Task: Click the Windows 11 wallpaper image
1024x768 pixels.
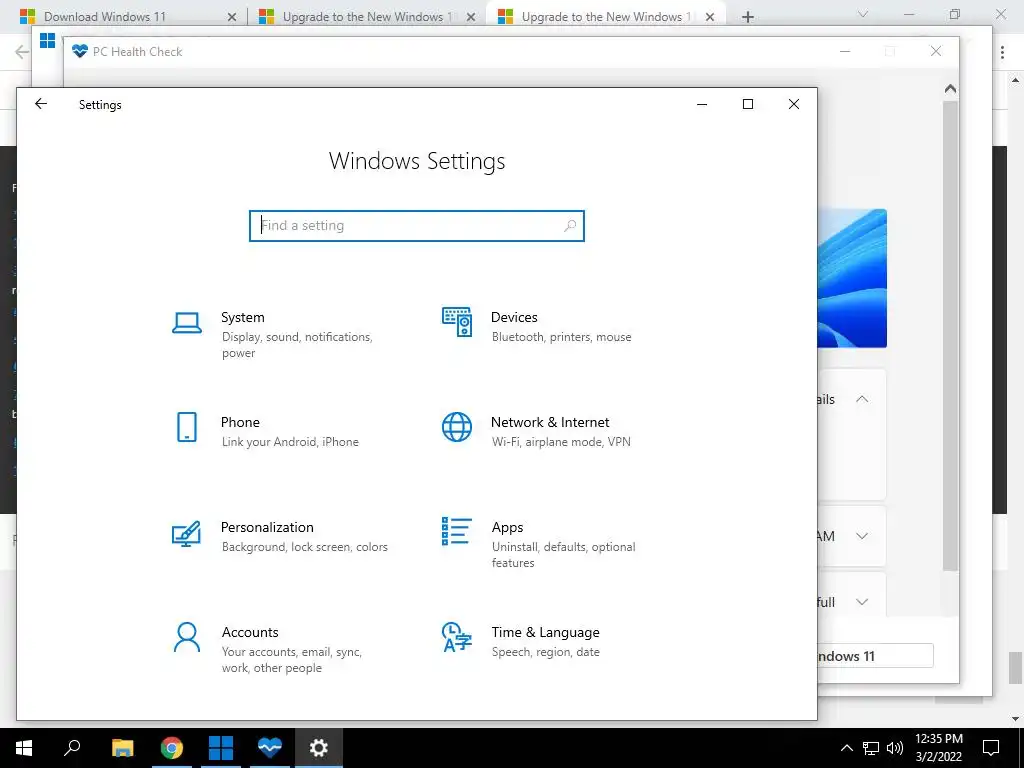Action: point(852,278)
